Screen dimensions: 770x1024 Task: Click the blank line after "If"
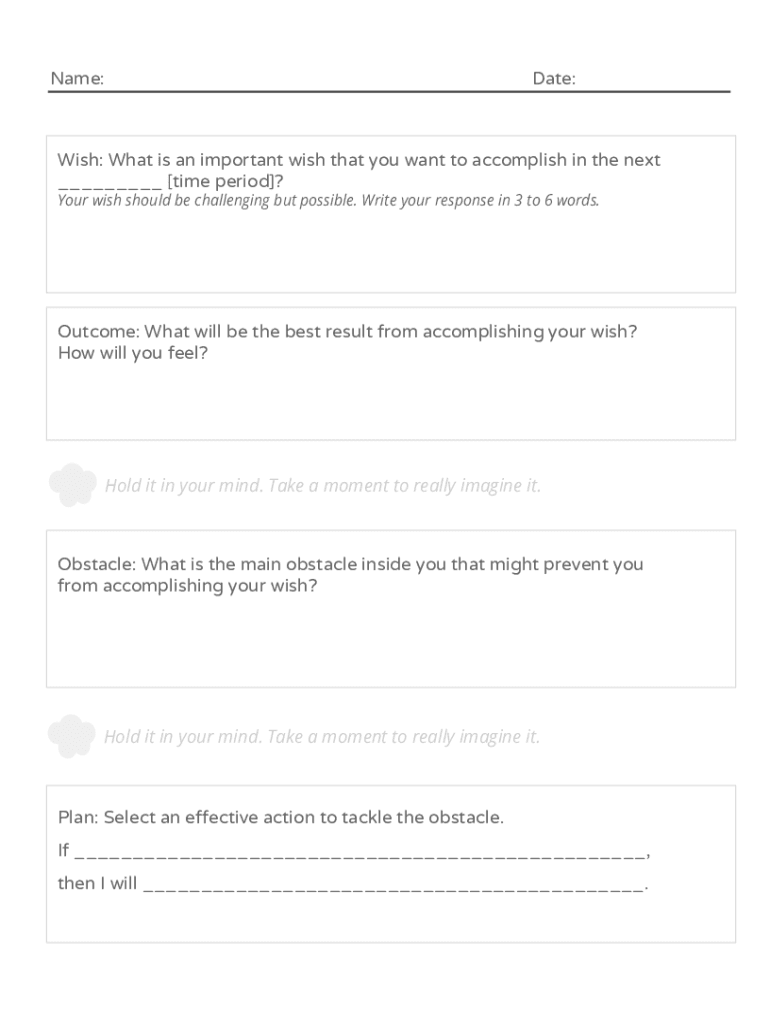(360, 852)
